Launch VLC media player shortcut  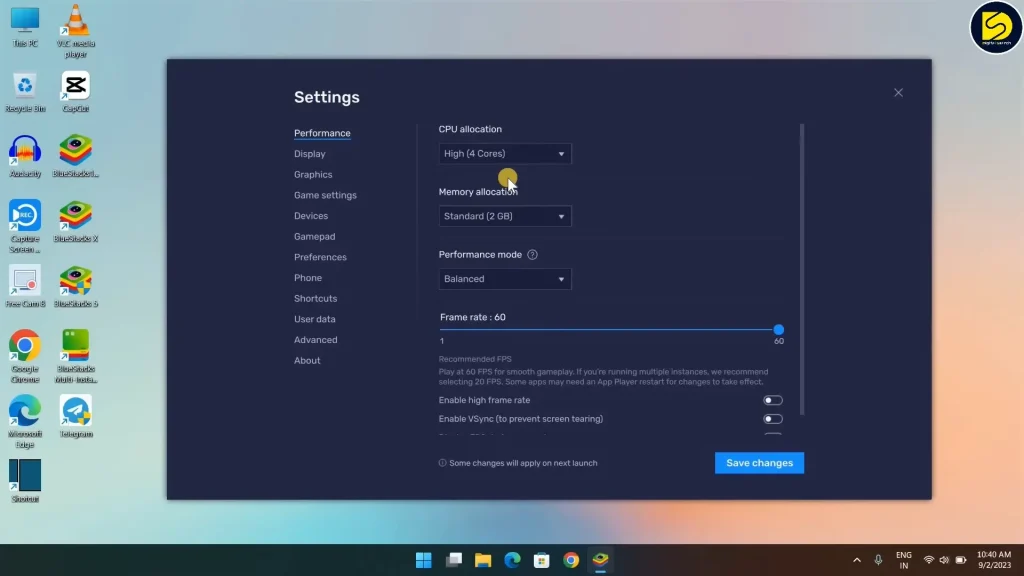point(75,22)
